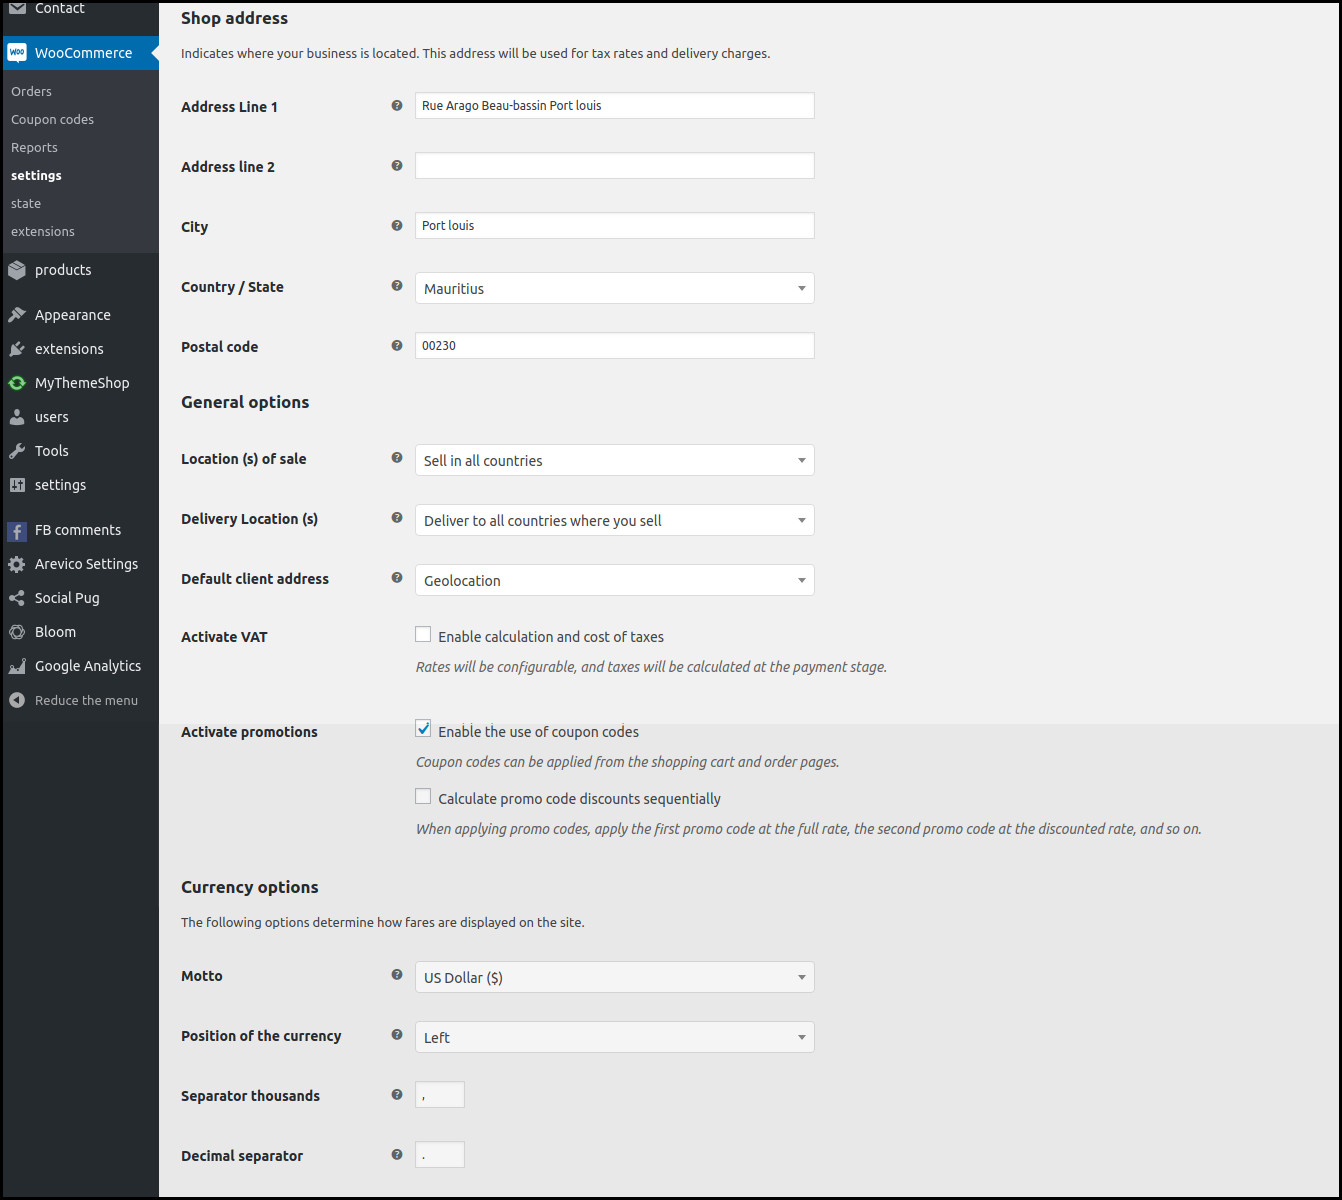The height and width of the screenshot is (1200, 1342).
Task: Click the FB comments Facebook icon
Action: (x=17, y=531)
